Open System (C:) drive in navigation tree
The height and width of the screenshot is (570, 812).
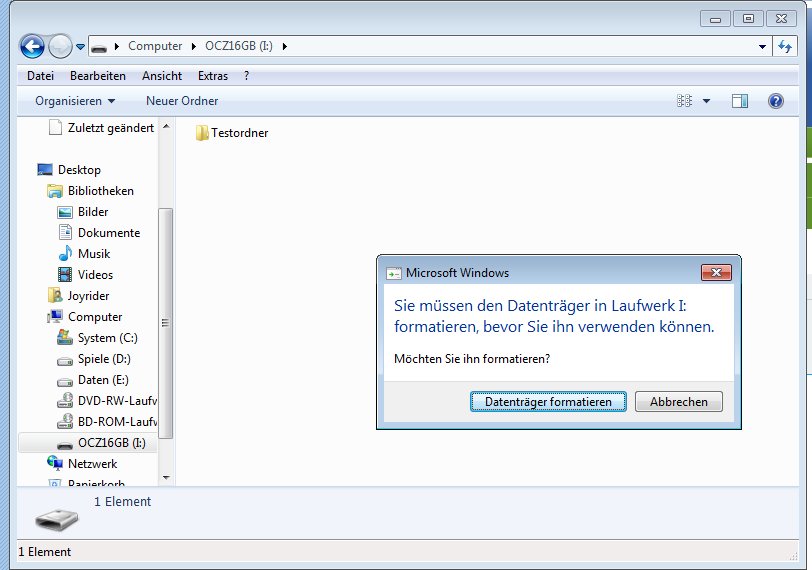107,338
